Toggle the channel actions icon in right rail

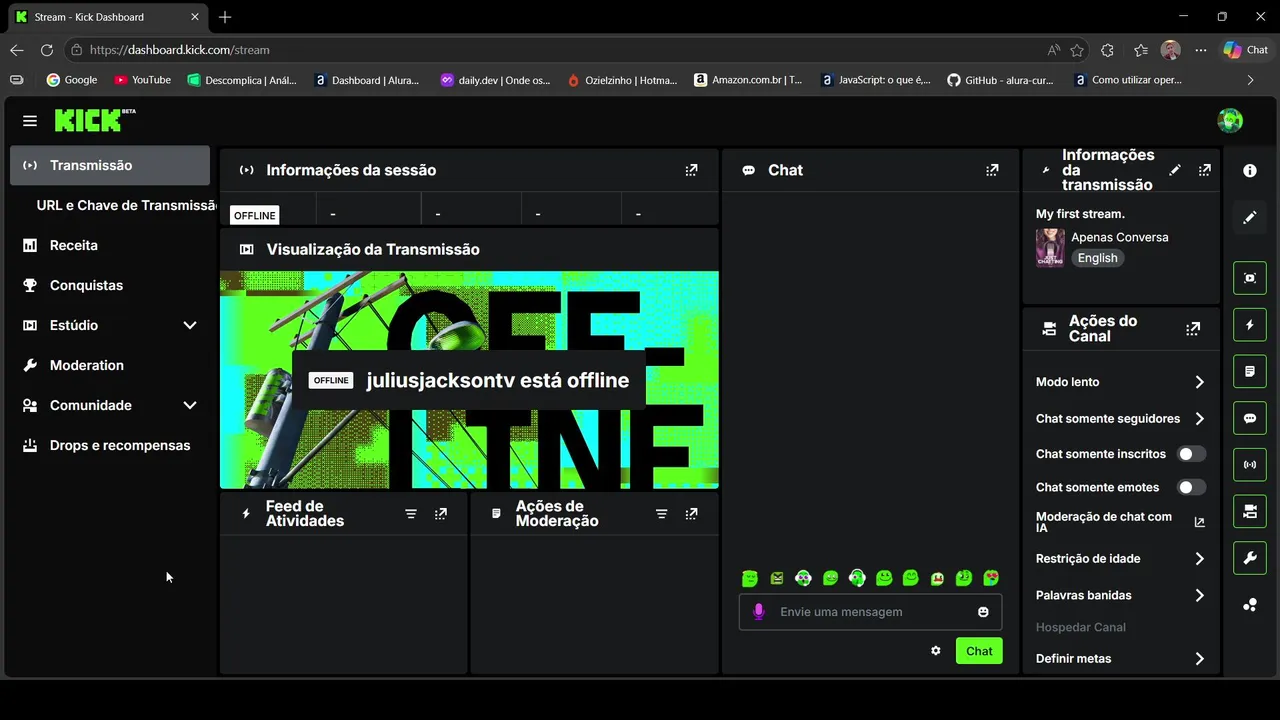coord(1250,511)
